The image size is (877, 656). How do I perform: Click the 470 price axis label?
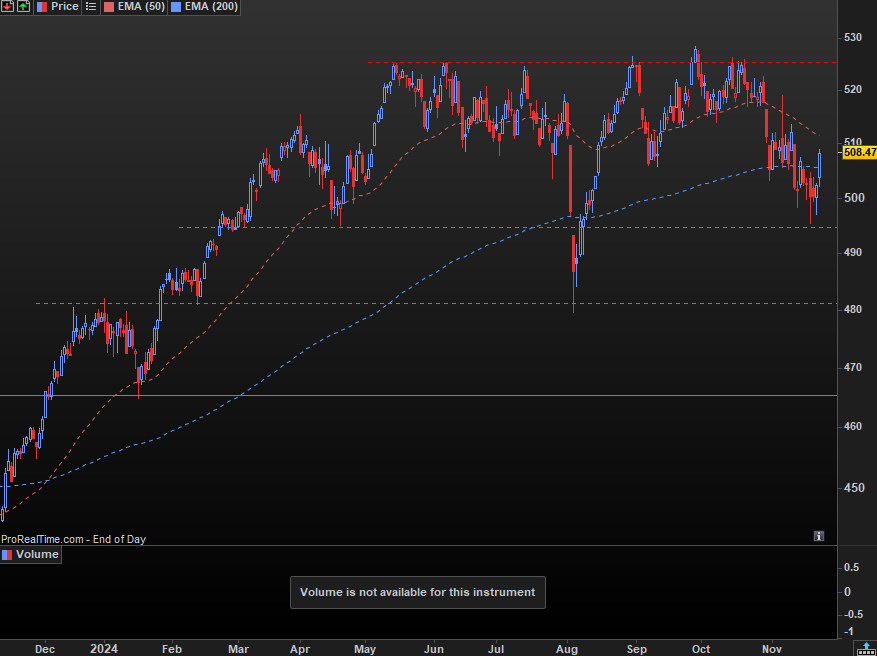click(852, 367)
